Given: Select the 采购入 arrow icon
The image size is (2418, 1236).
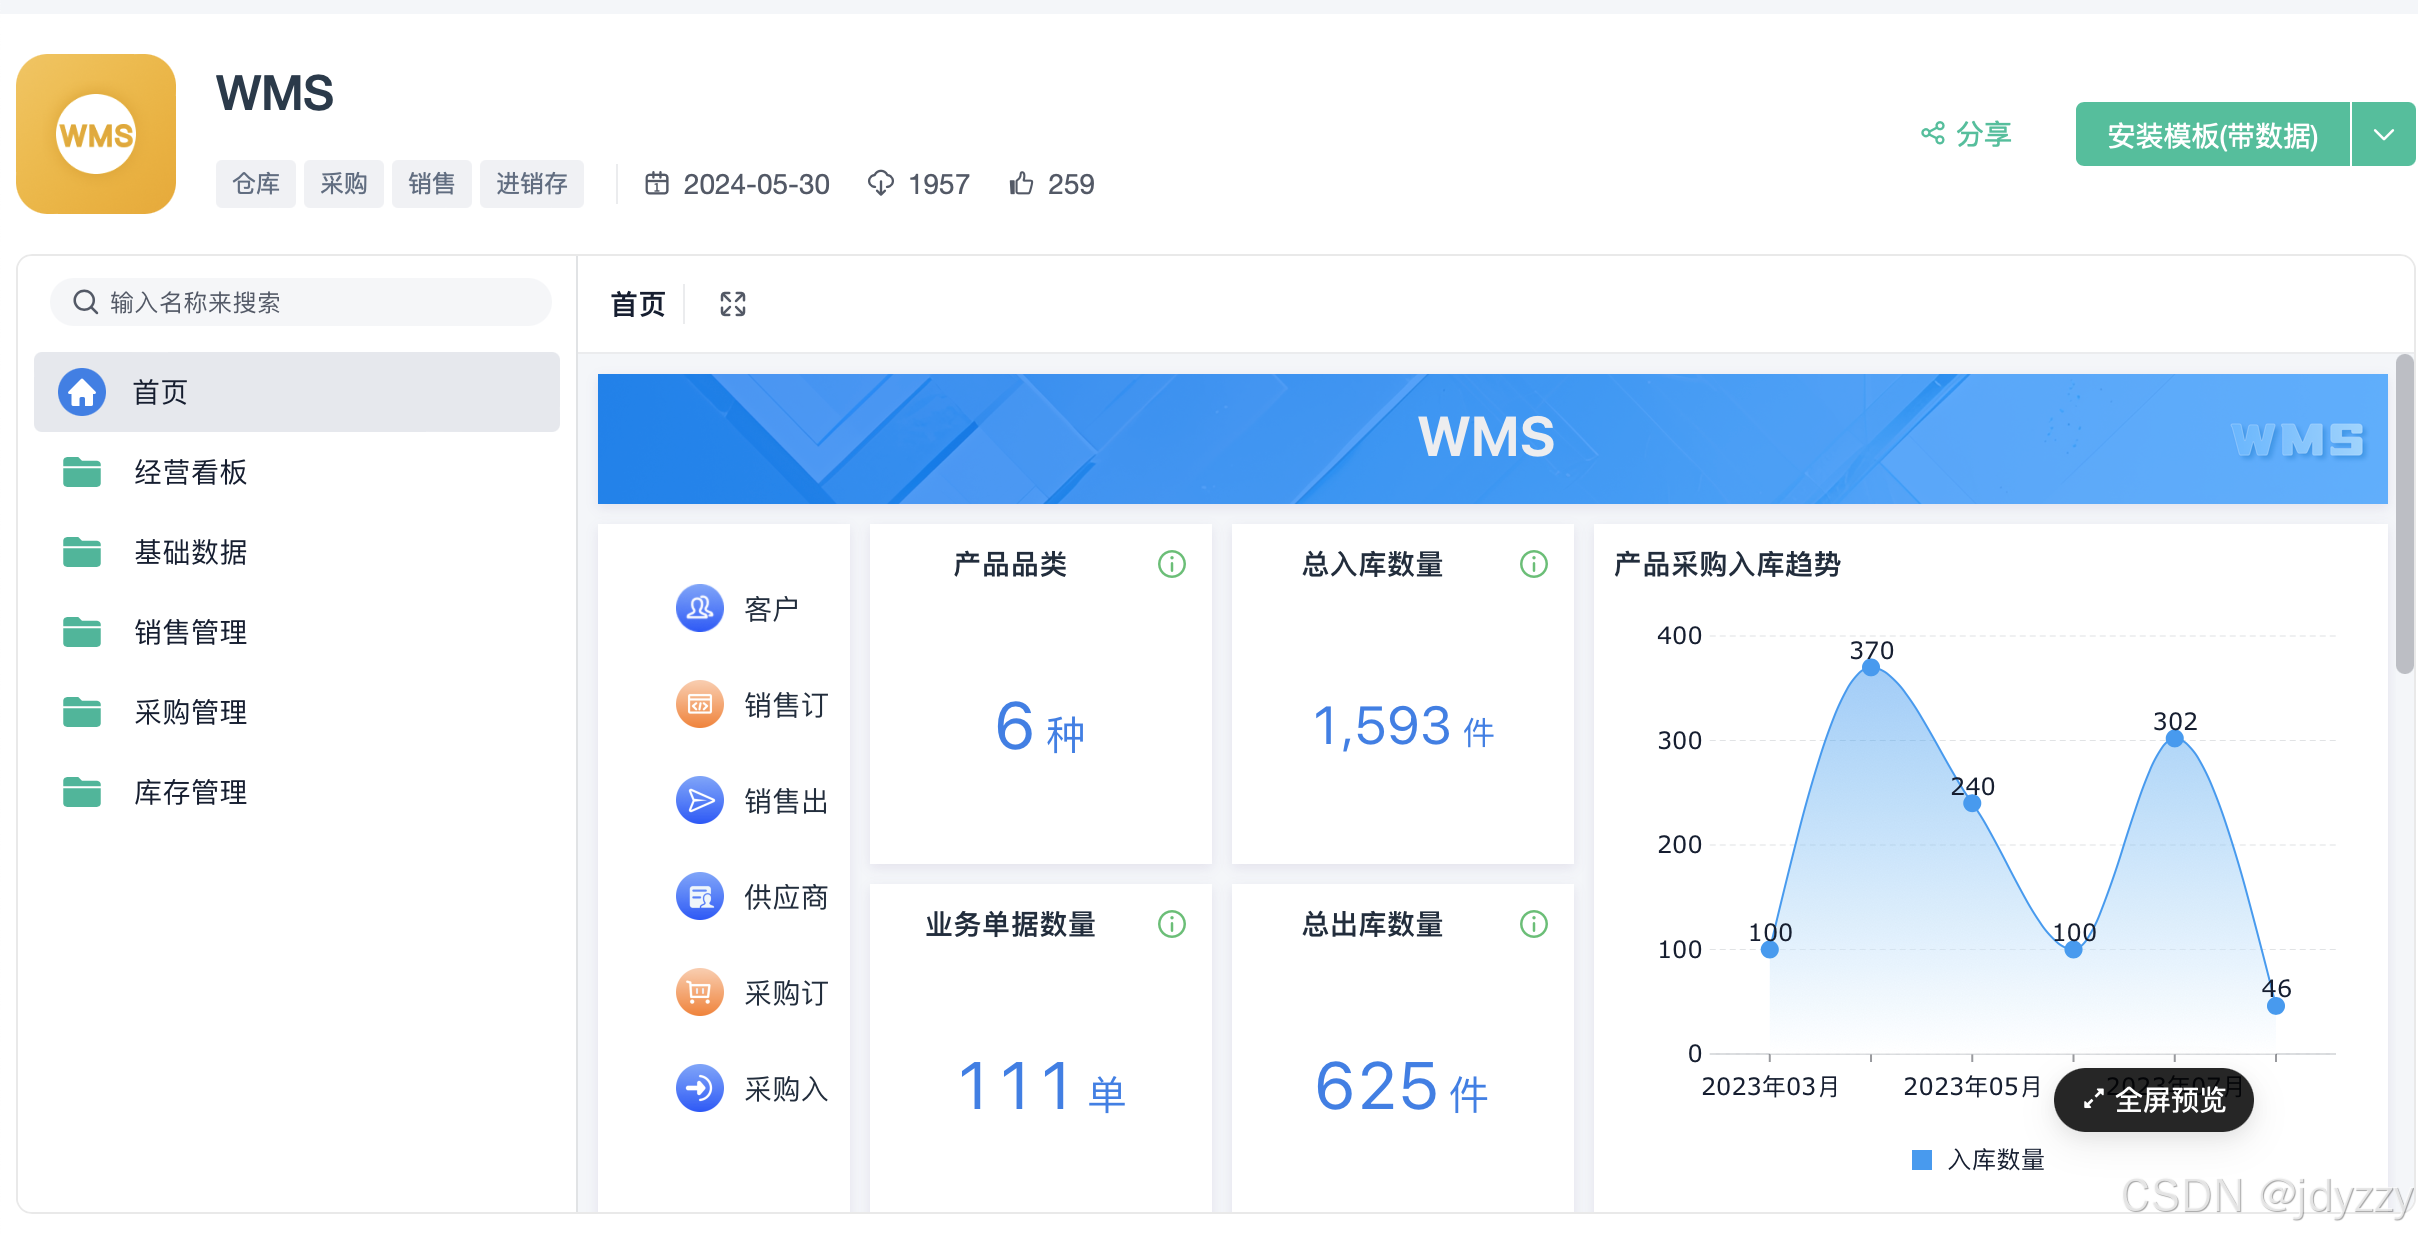Looking at the screenshot, I should 699,1088.
